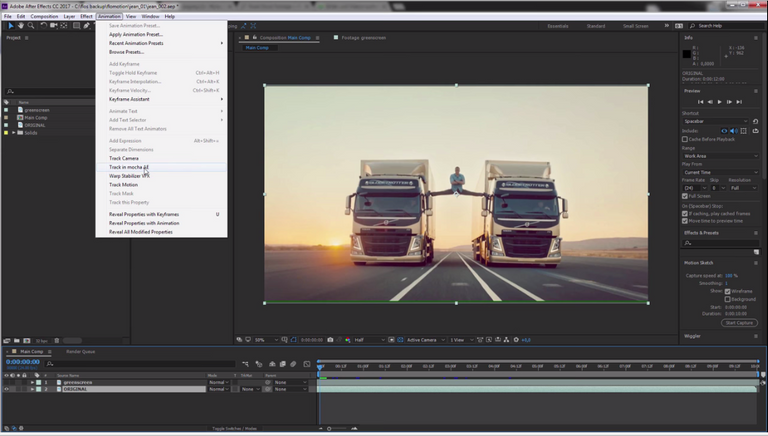Select the Unified Camera tool
768x436 pixels.
54,25
